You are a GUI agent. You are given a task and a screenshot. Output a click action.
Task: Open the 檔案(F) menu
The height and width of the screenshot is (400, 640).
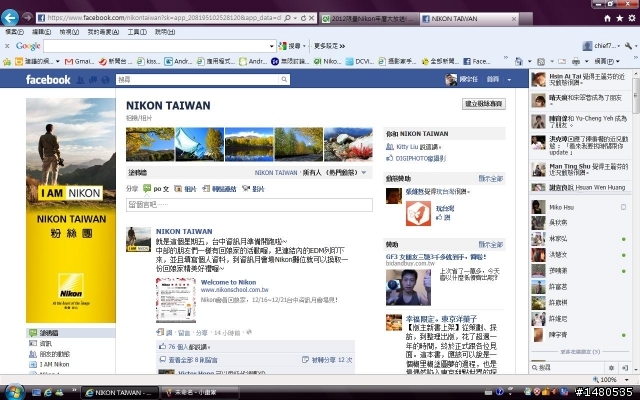tap(15, 32)
